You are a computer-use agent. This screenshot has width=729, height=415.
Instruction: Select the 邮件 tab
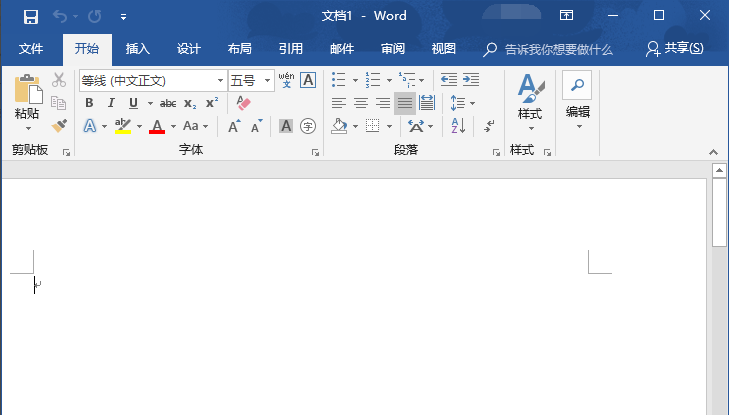(342, 49)
